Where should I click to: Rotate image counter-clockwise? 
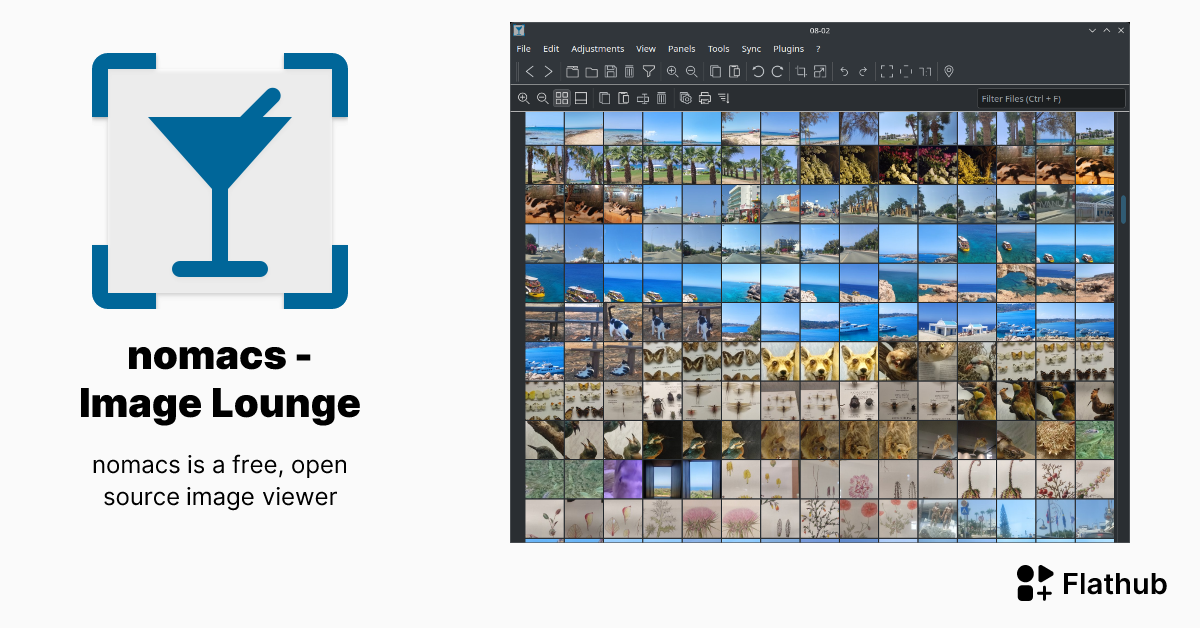tap(758, 71)
